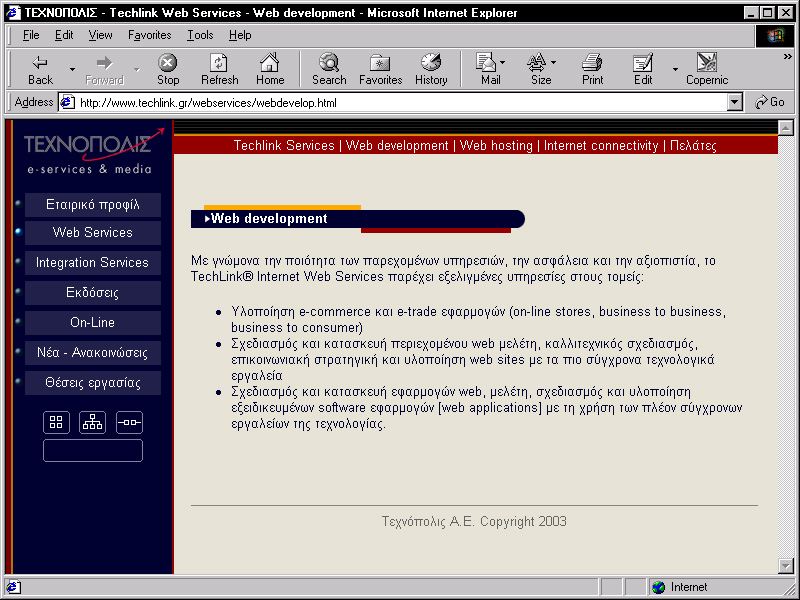Screen dimensions: 800x600
Task: Print the page with Print button
Action: (x=592, y=70)
